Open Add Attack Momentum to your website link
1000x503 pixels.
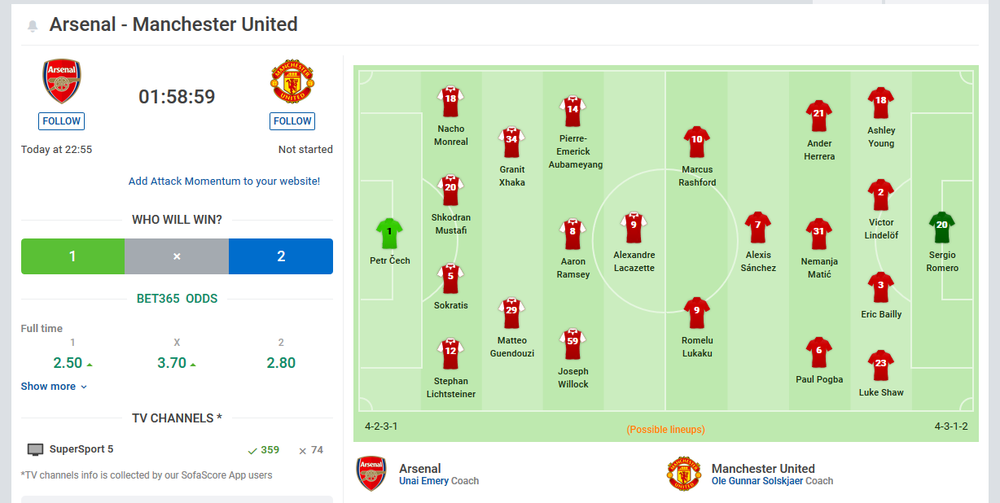(224, 181)
